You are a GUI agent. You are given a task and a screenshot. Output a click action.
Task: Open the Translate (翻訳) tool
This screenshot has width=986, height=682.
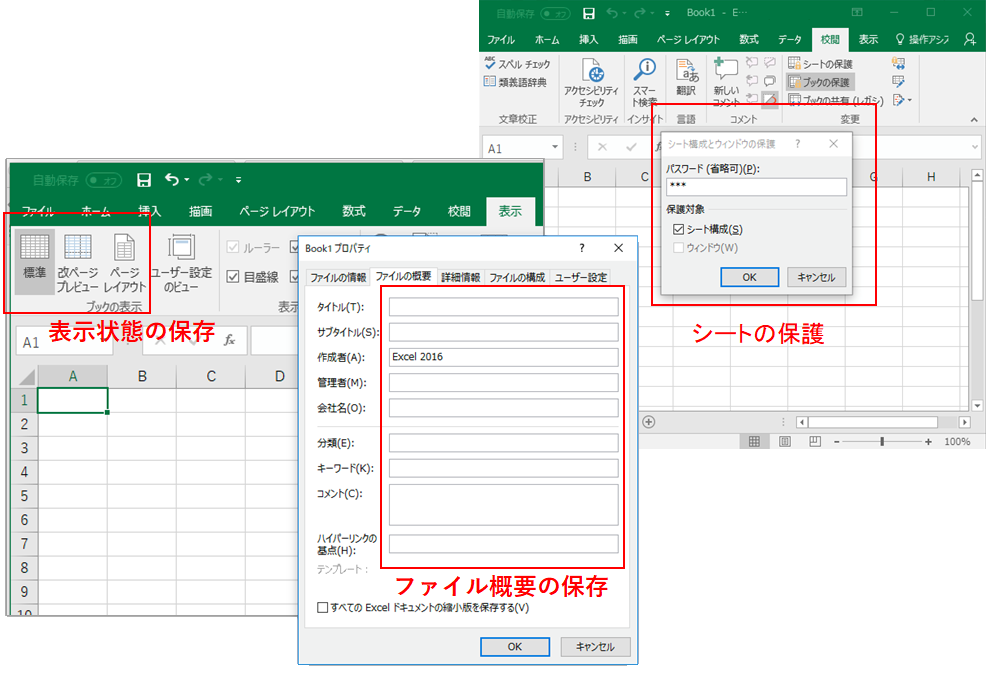686,77
